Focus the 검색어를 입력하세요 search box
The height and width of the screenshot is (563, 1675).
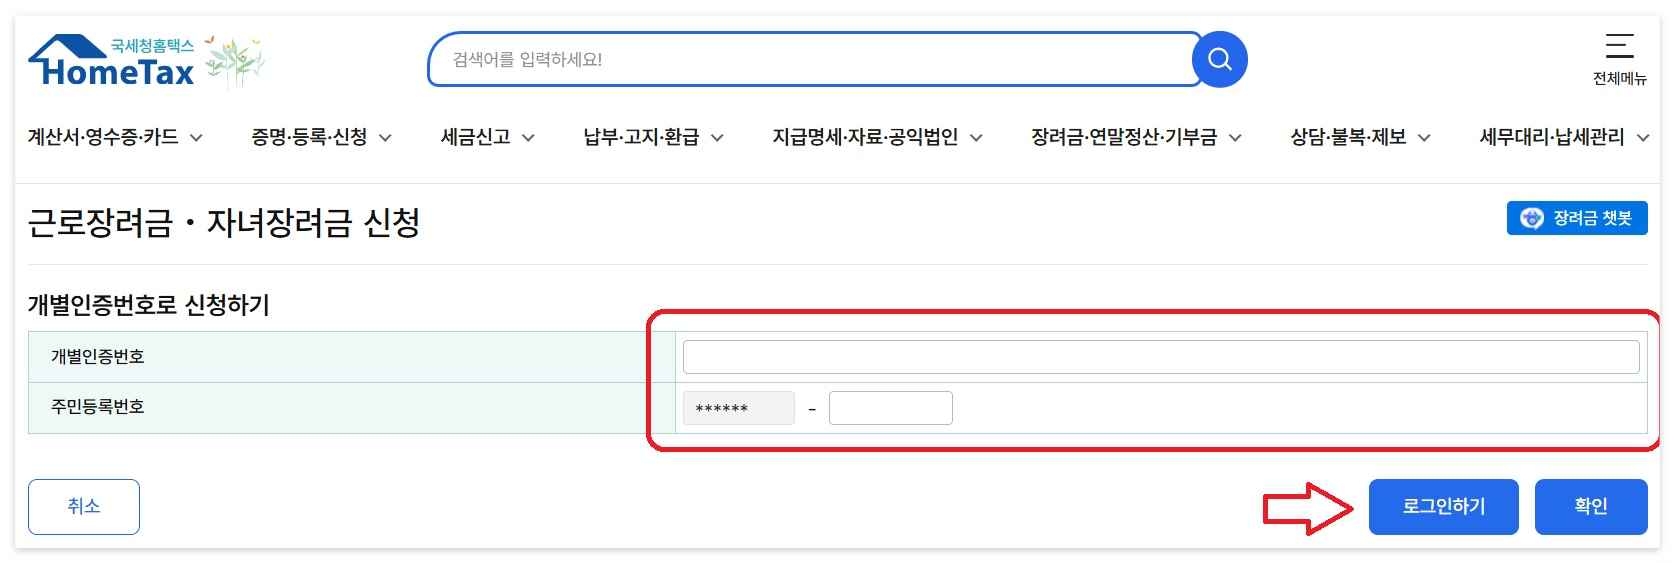click(x=815, y=59)
